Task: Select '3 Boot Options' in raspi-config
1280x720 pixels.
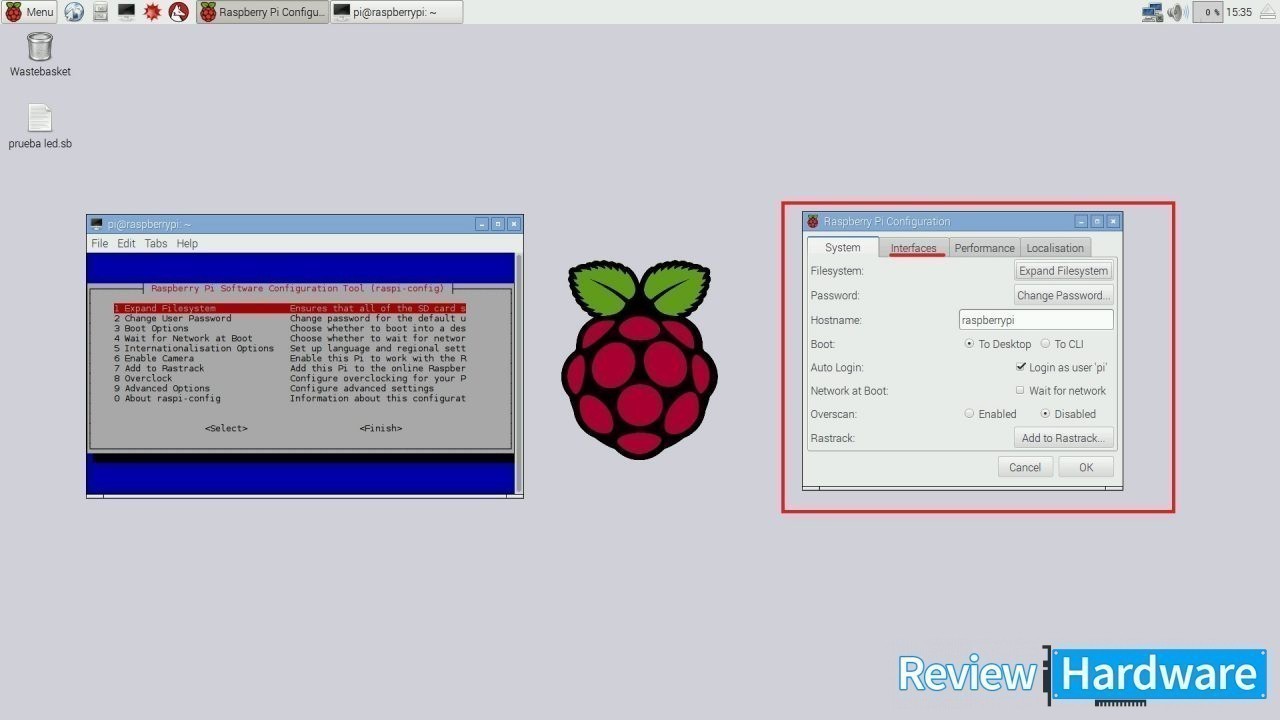Action: pyautogui.click(x=288, y=328)
